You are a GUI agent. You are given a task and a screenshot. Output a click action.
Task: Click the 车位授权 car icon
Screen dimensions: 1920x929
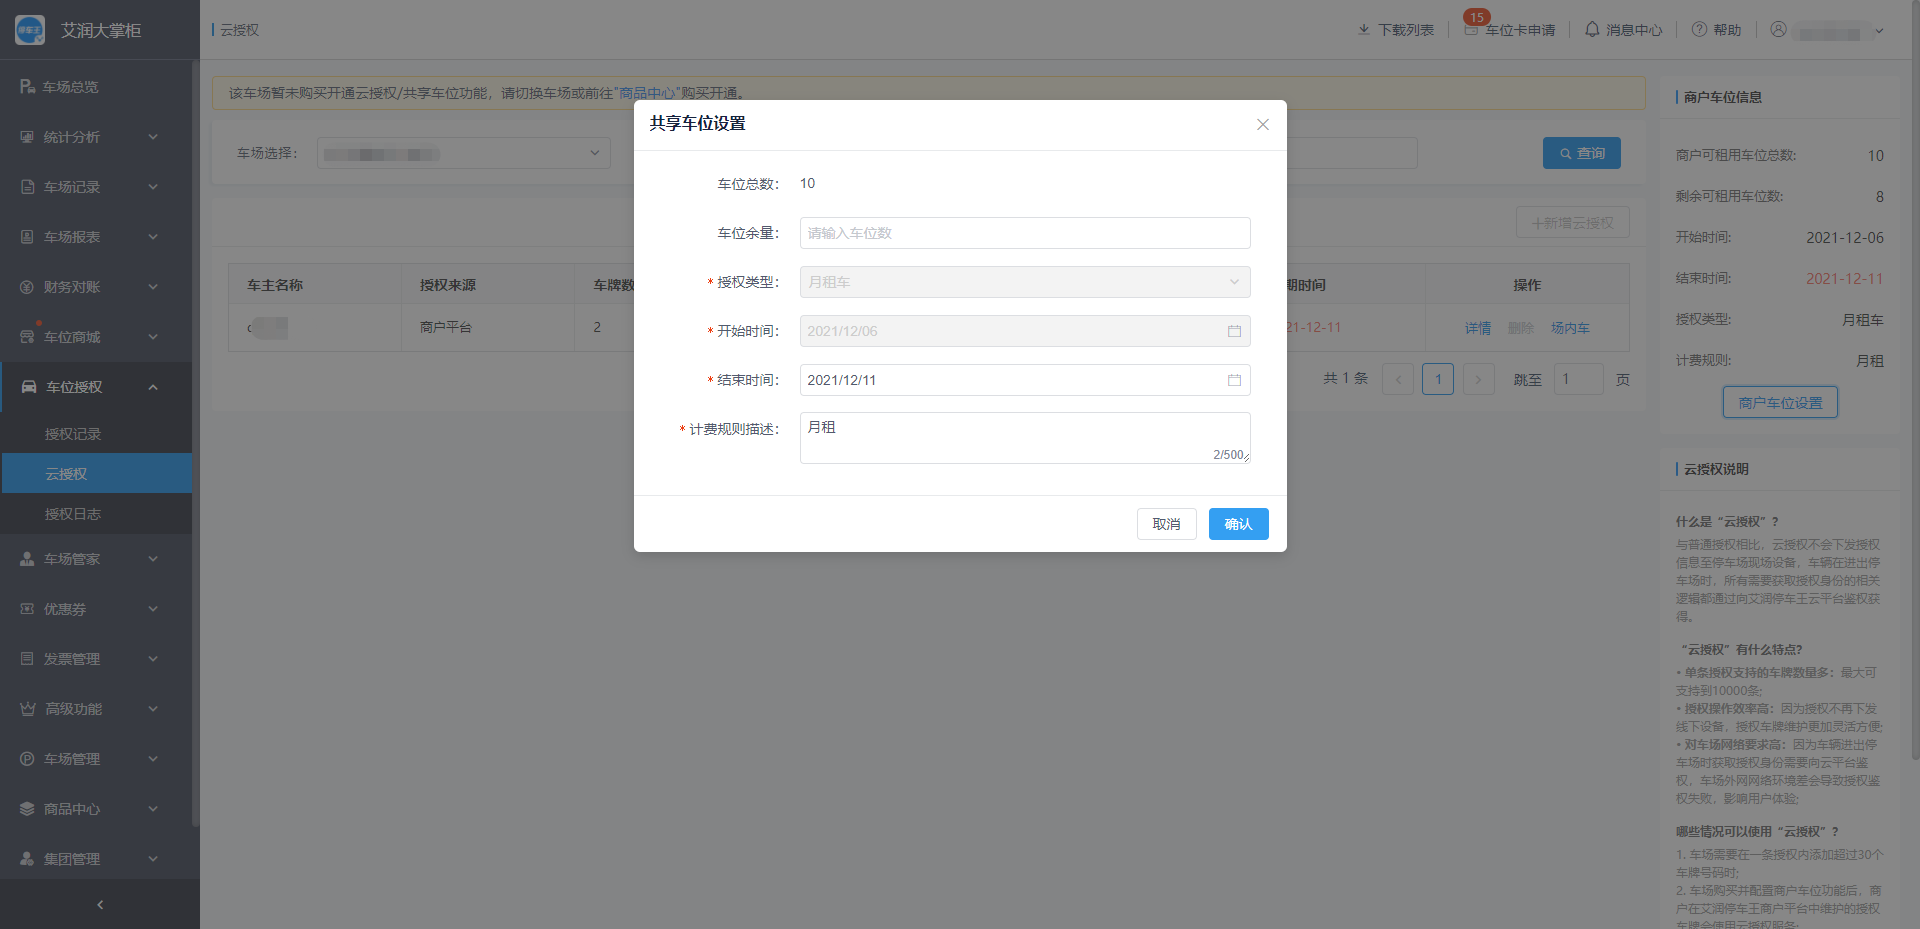pos(29,387)
